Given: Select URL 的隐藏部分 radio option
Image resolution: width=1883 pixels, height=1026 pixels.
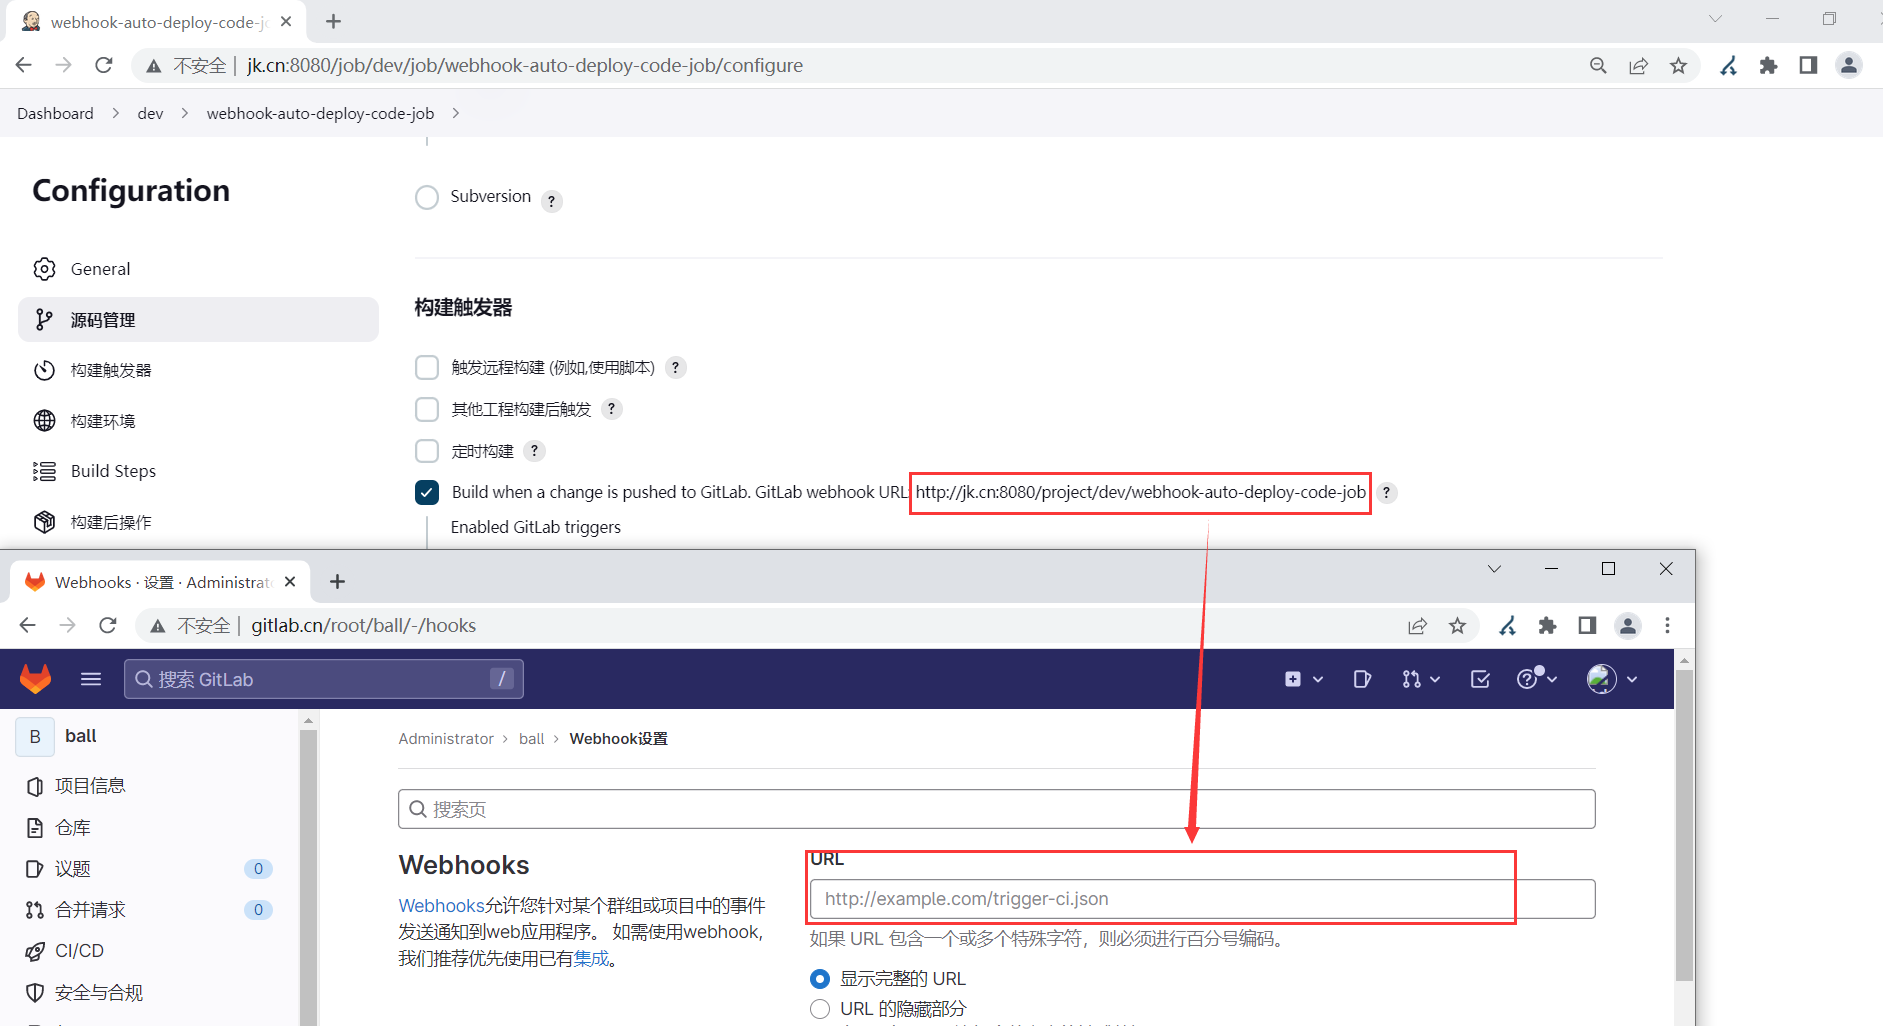Looking at the screenshot, I should click(x=820, y=1009).
